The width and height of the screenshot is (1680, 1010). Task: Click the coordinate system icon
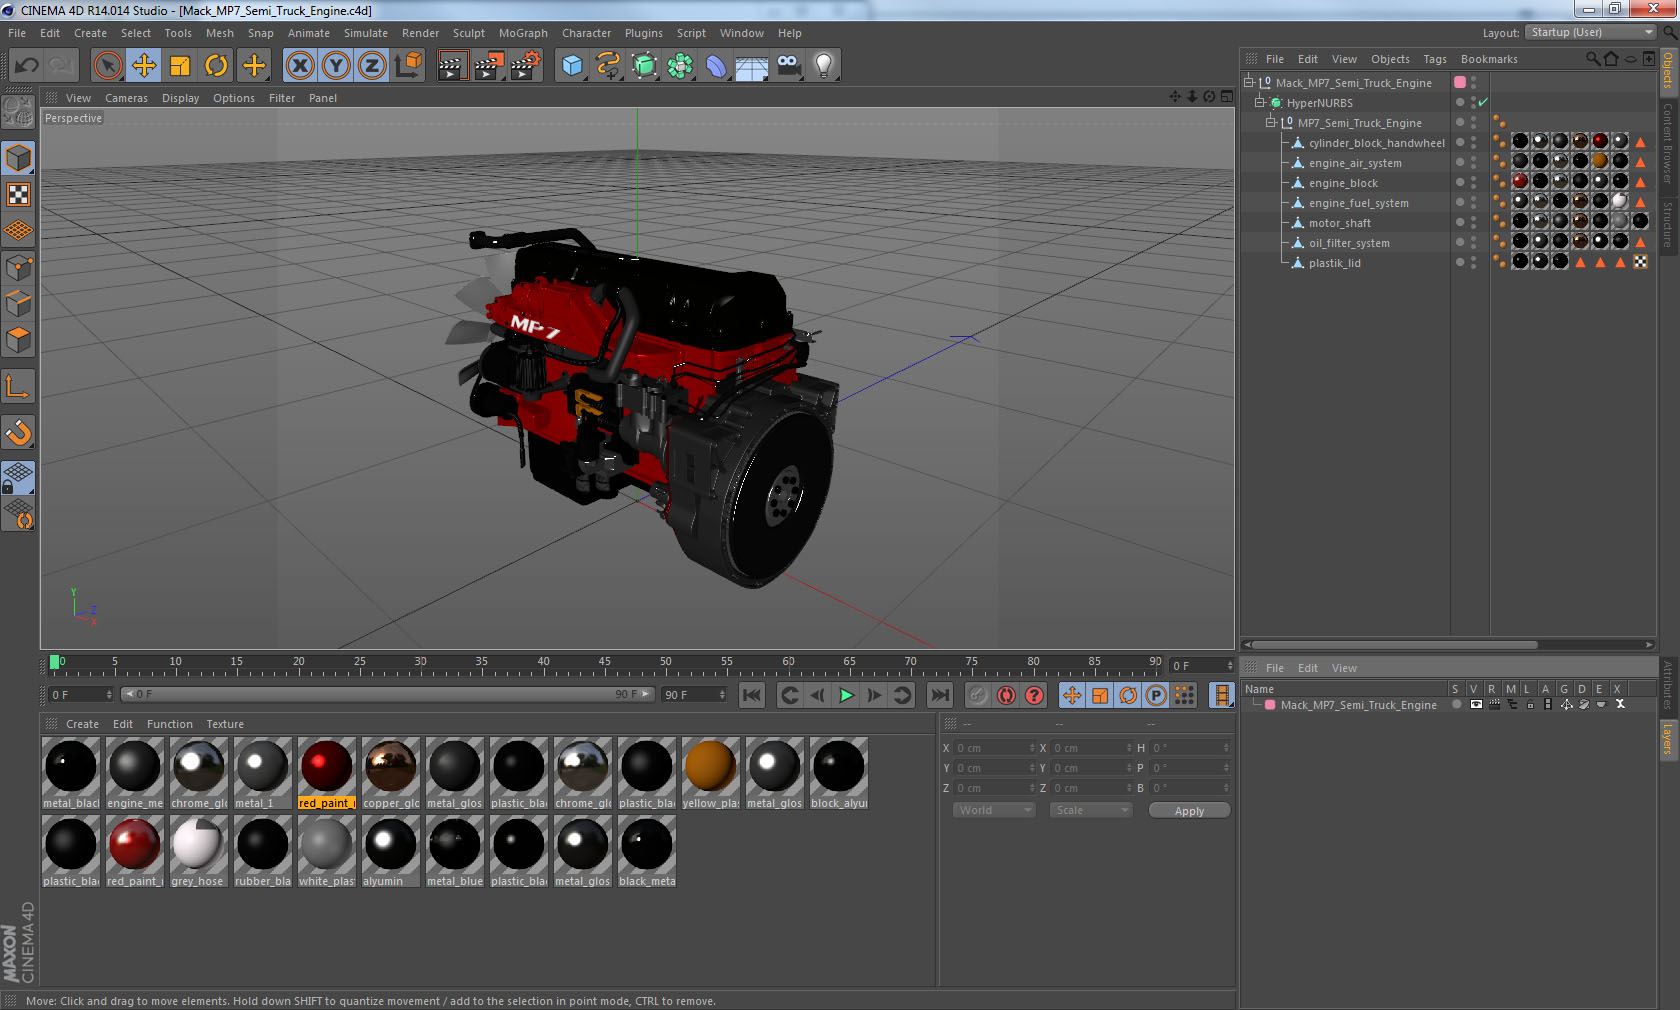[408, 66]
